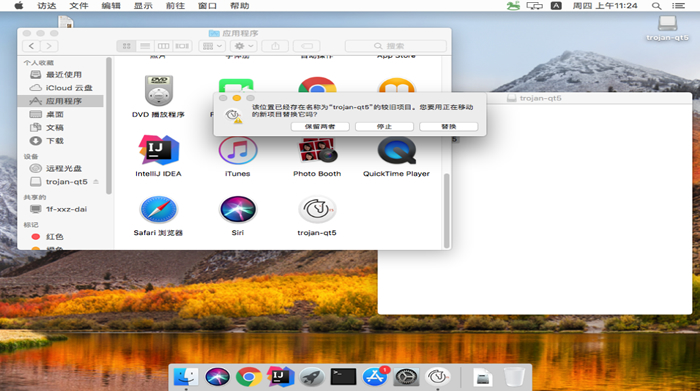
Task: Click the input method icon in menu bar
Action: pos(556,6)
